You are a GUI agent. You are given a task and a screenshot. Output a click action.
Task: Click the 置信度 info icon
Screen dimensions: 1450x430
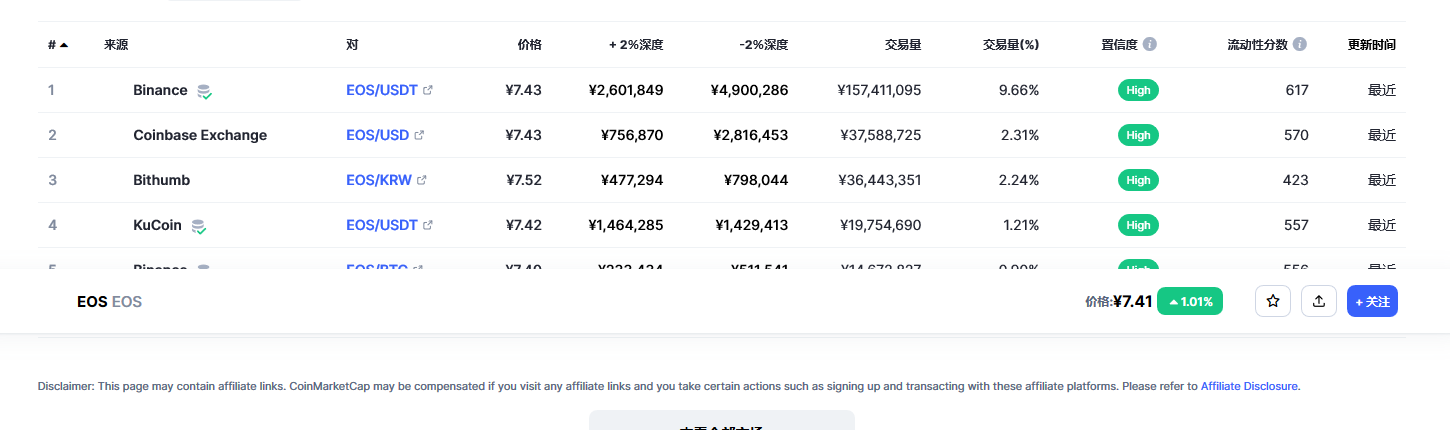(x=1150, y=45)
